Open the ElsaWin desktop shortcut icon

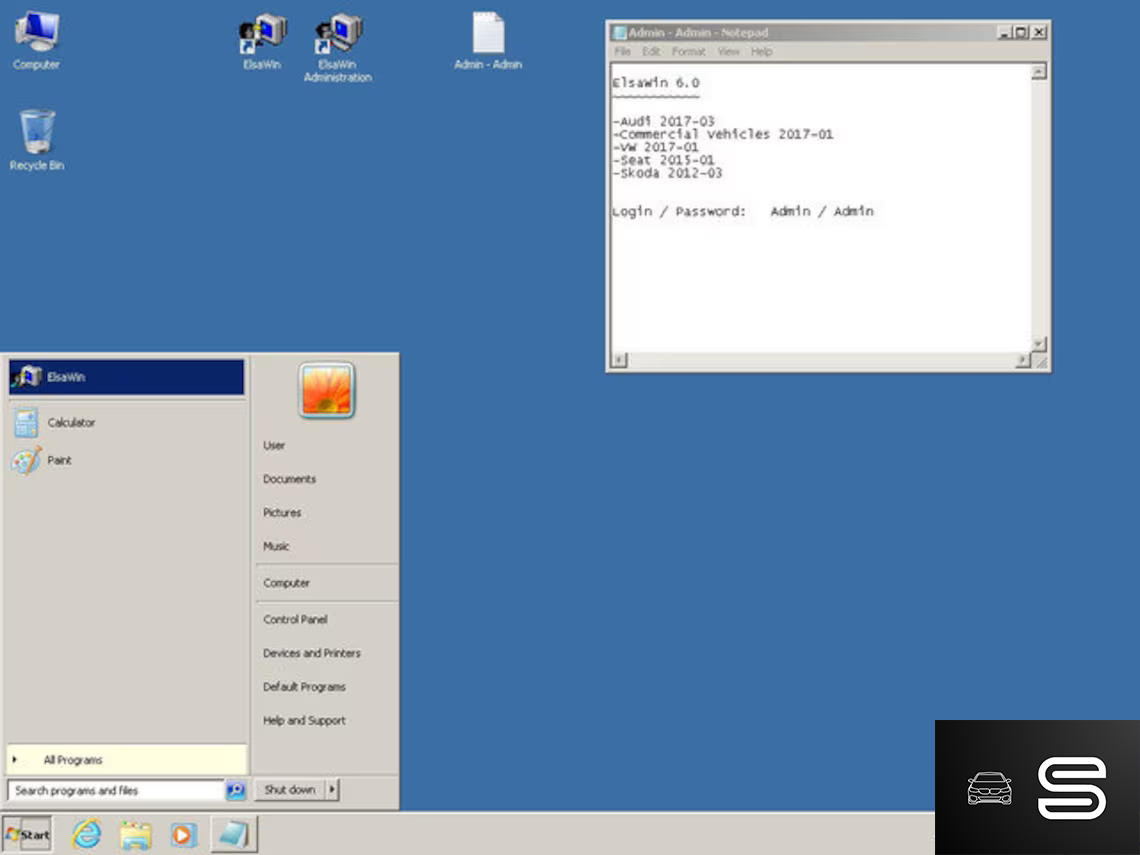262,40
